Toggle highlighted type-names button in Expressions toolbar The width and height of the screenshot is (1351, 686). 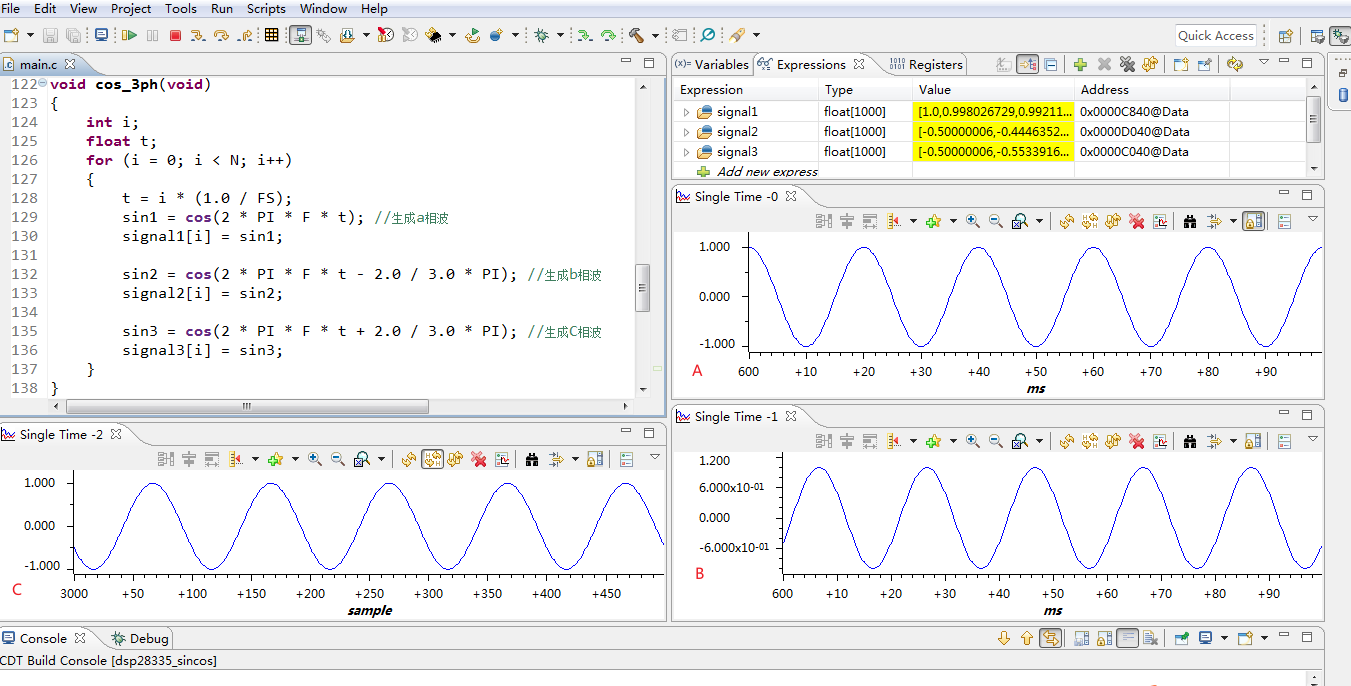(x=1027, y=64)
